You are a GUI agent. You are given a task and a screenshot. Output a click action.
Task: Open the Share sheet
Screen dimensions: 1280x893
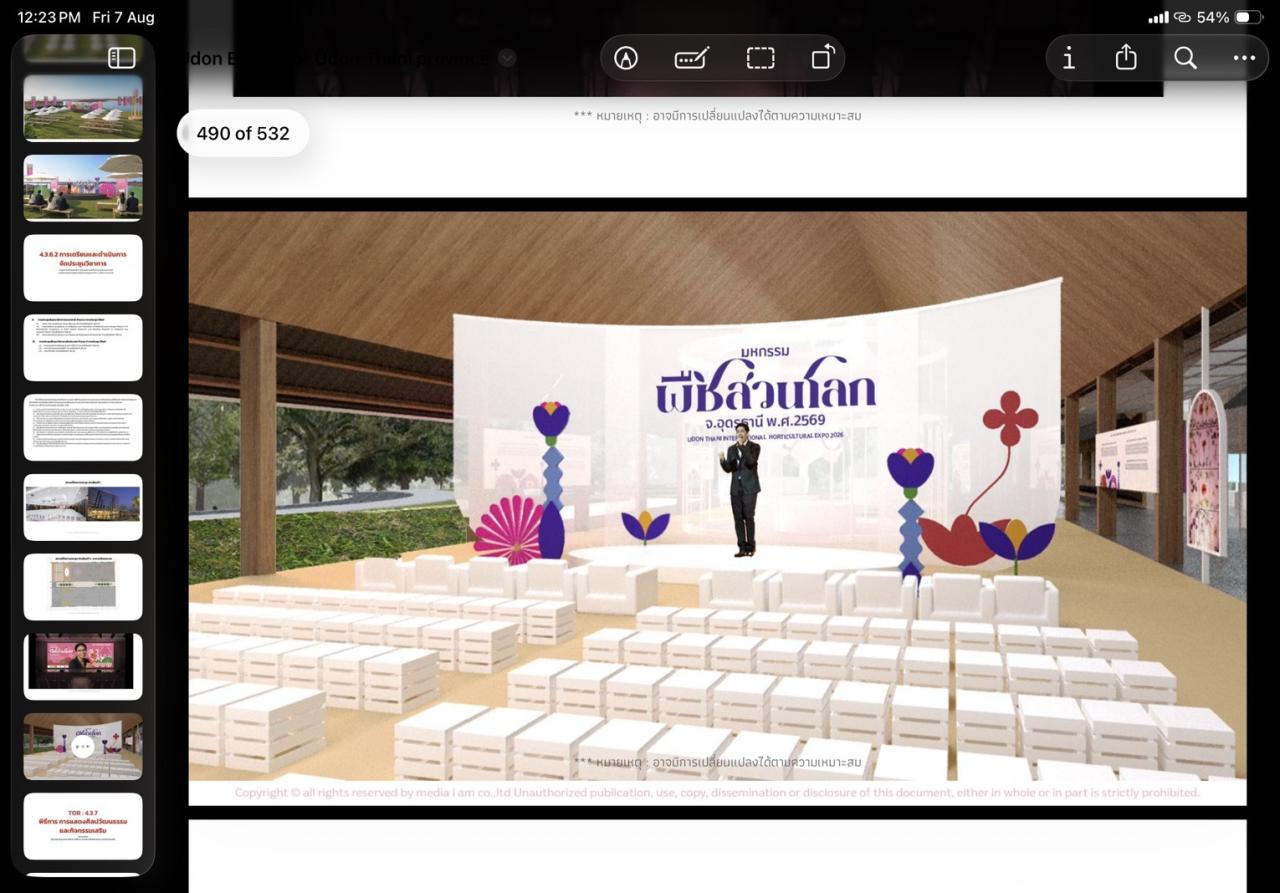click(x=1126, y=57)
